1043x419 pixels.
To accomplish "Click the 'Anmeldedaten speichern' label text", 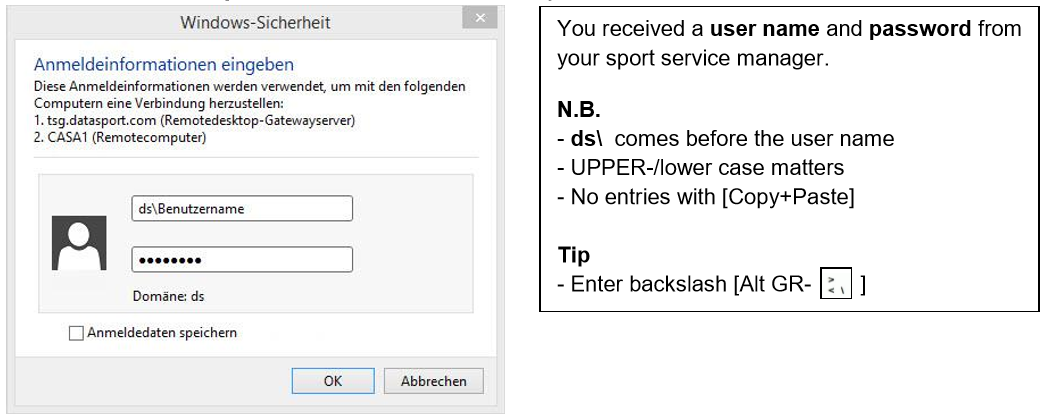I will pos(163,333).
